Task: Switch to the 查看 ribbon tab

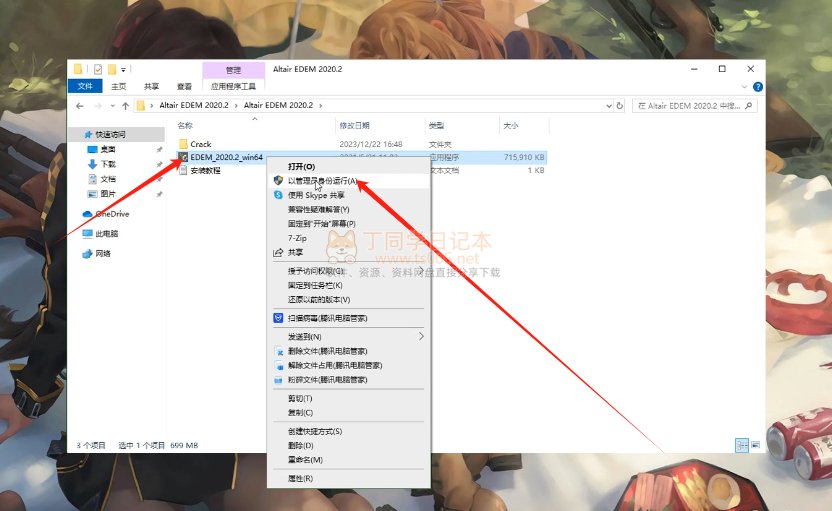Action: tap(184, 86)
